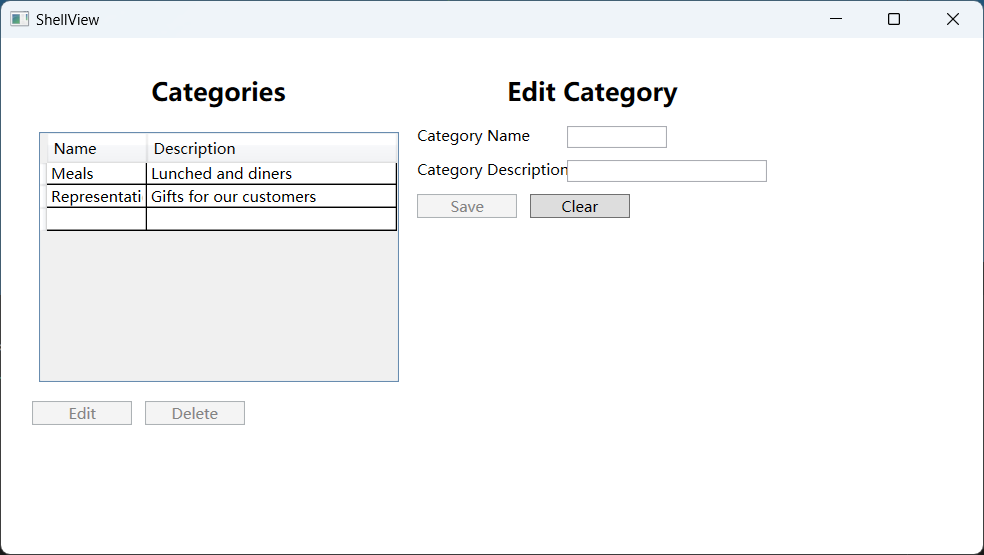Select the Meals category row
Viewport: 984px width, 555px height.
95,174
